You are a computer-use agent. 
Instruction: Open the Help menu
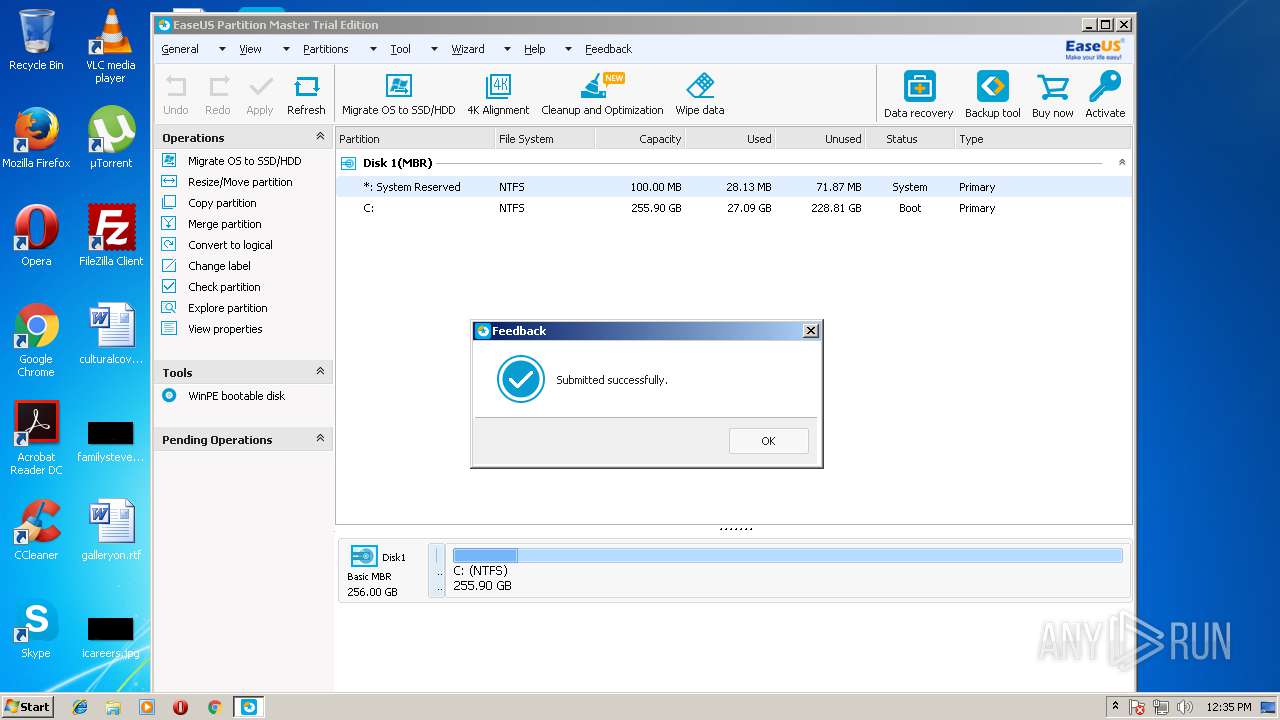click(x=535, y=49)
